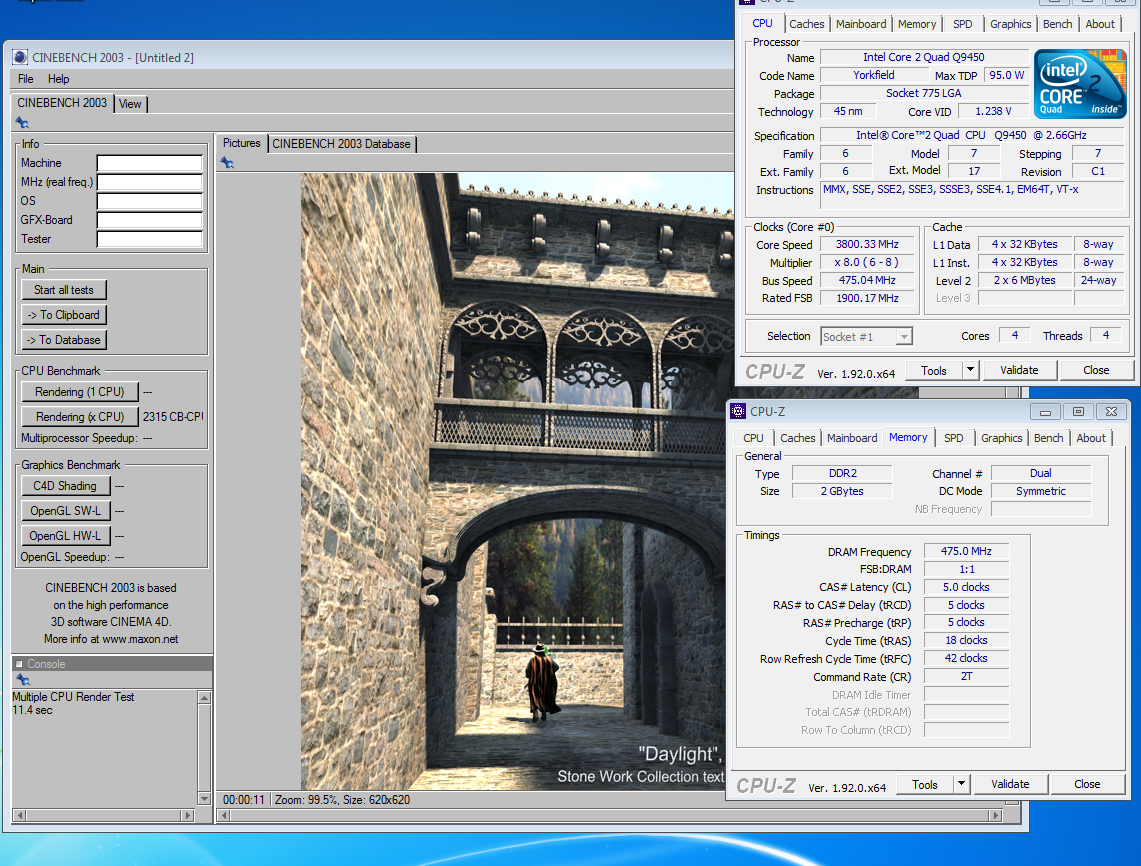The image size is (1141, 866).
Task: Open Mainboard tab in lower CPU-Z window
Action: point(852,438)
